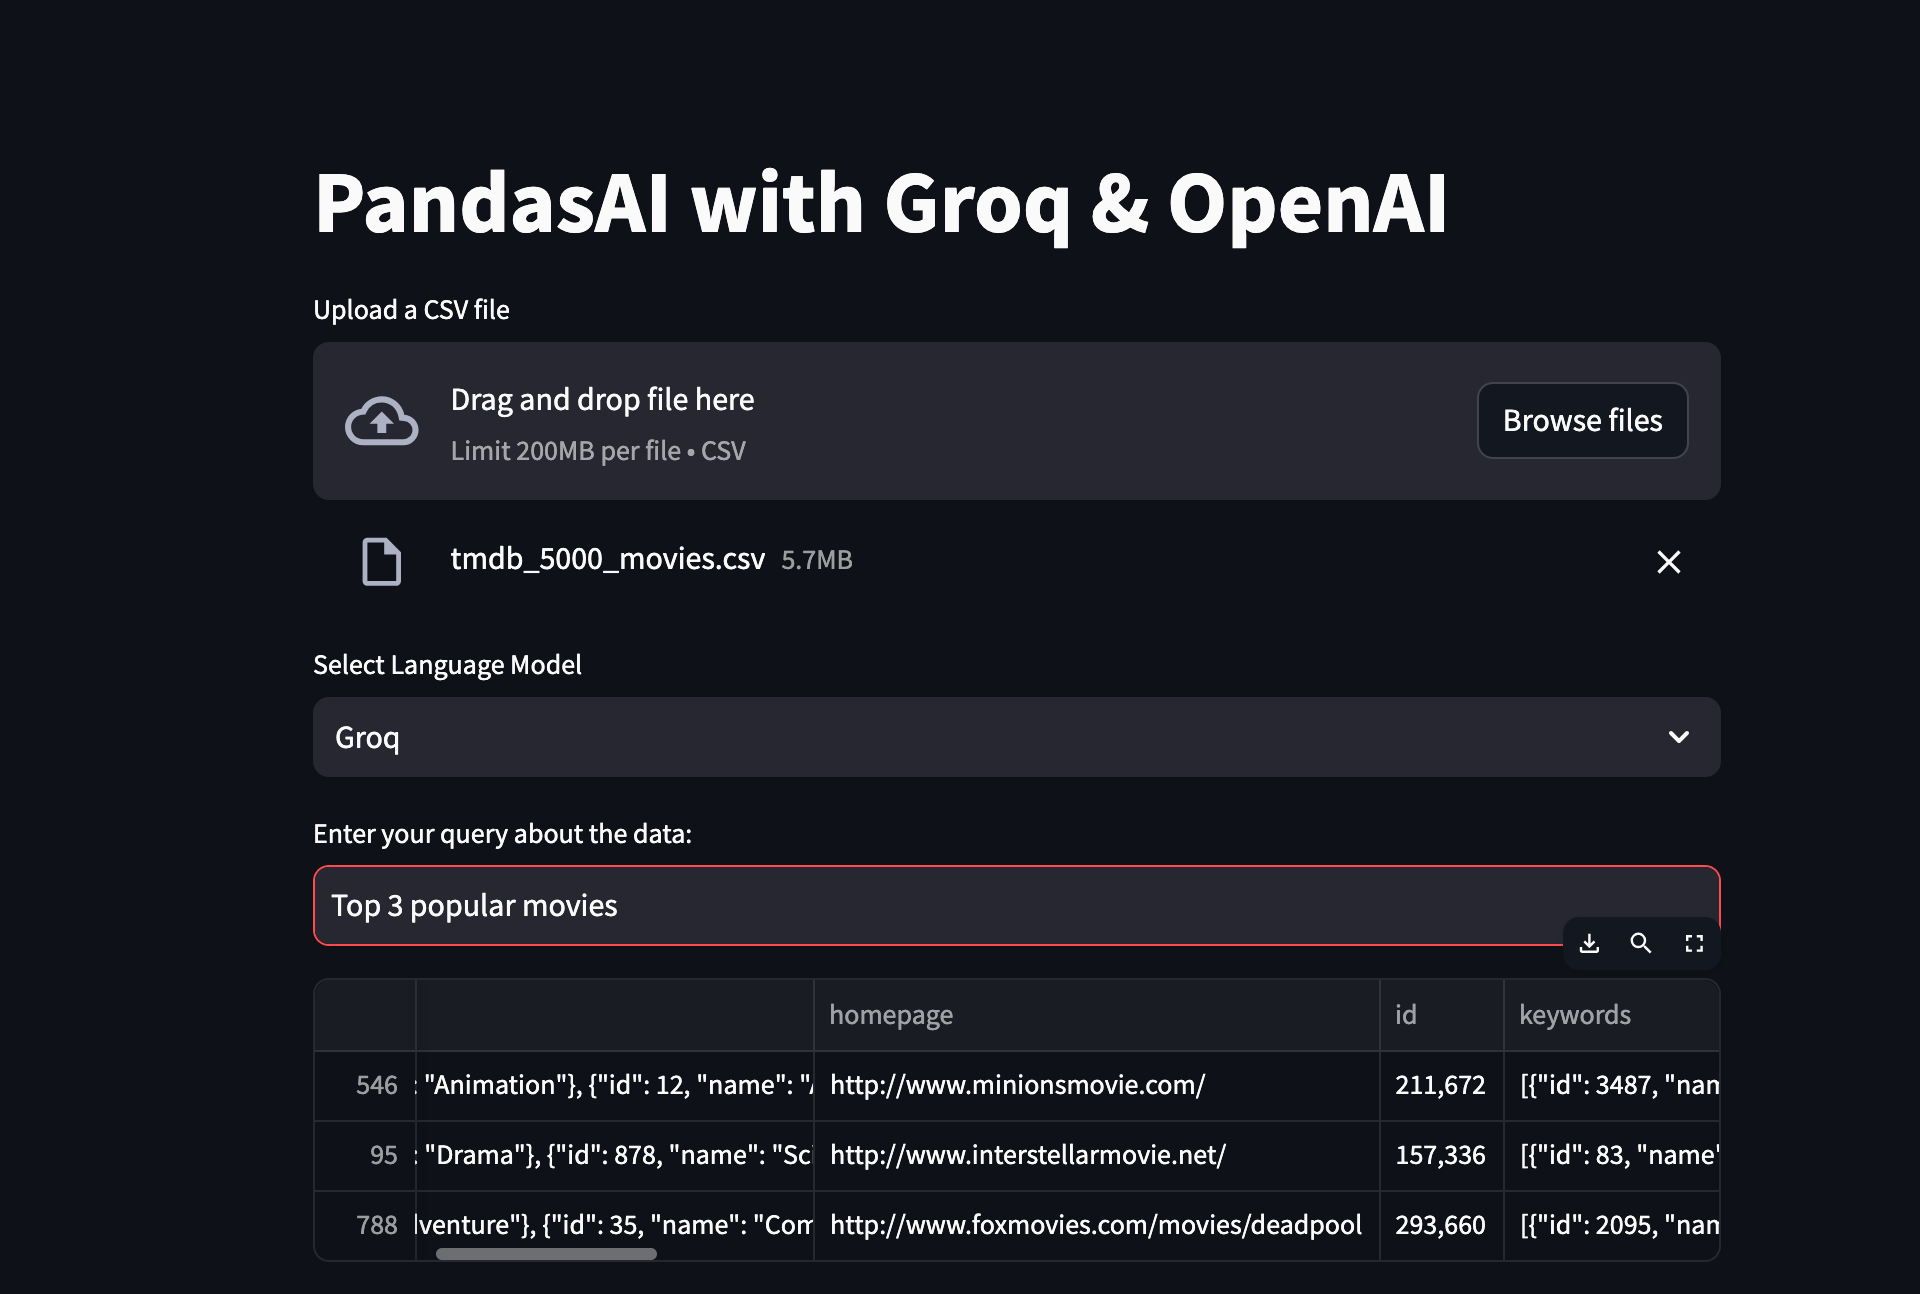1920x1294 pixels.
Task: Click the document icon beside tmdb_5000_movies.csv
Action: [x=381, y=561]
